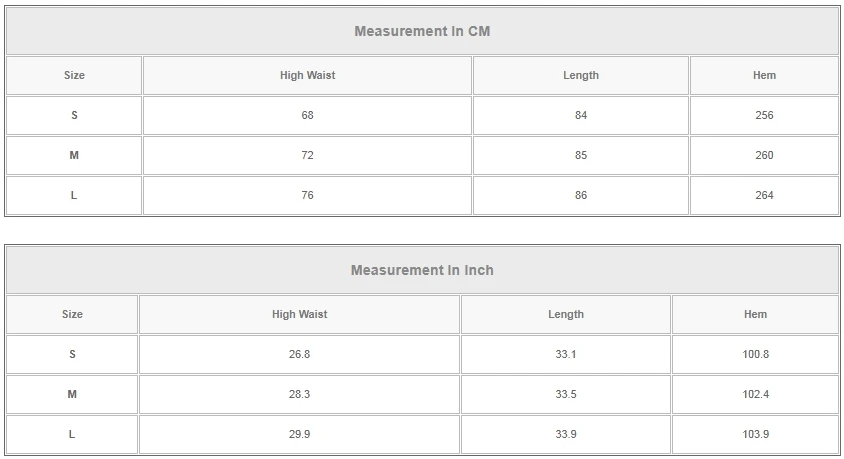This screenshot has width=844, height=459.
Task: Select size M row in CM table
Action: coord(74,155)
